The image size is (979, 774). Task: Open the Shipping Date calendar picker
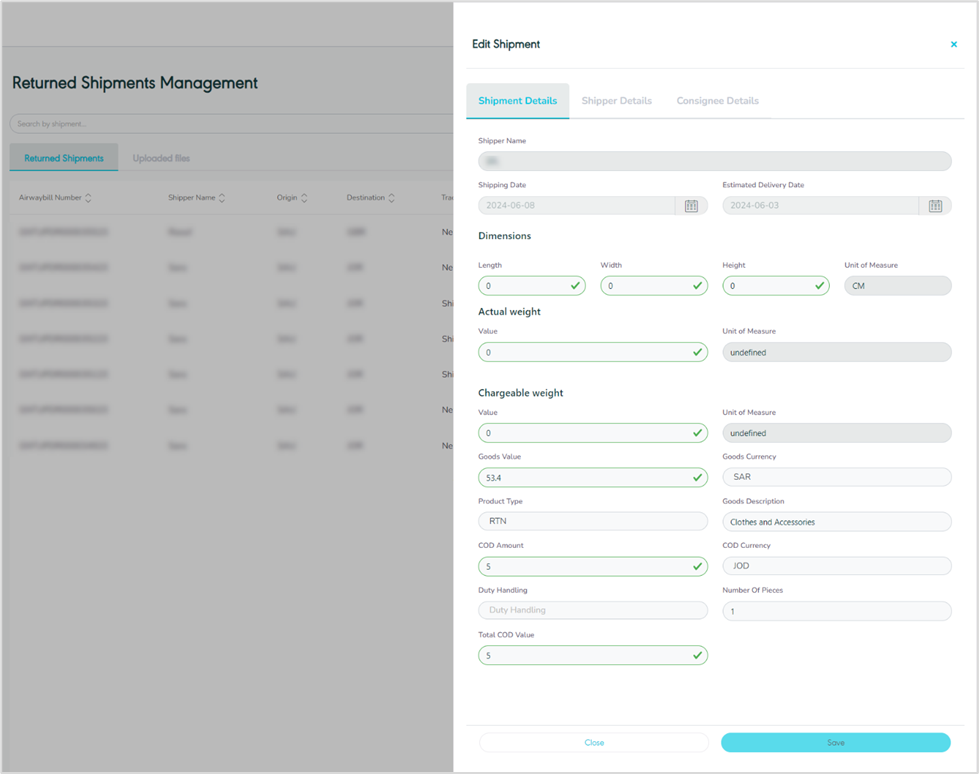pos(691,206)
